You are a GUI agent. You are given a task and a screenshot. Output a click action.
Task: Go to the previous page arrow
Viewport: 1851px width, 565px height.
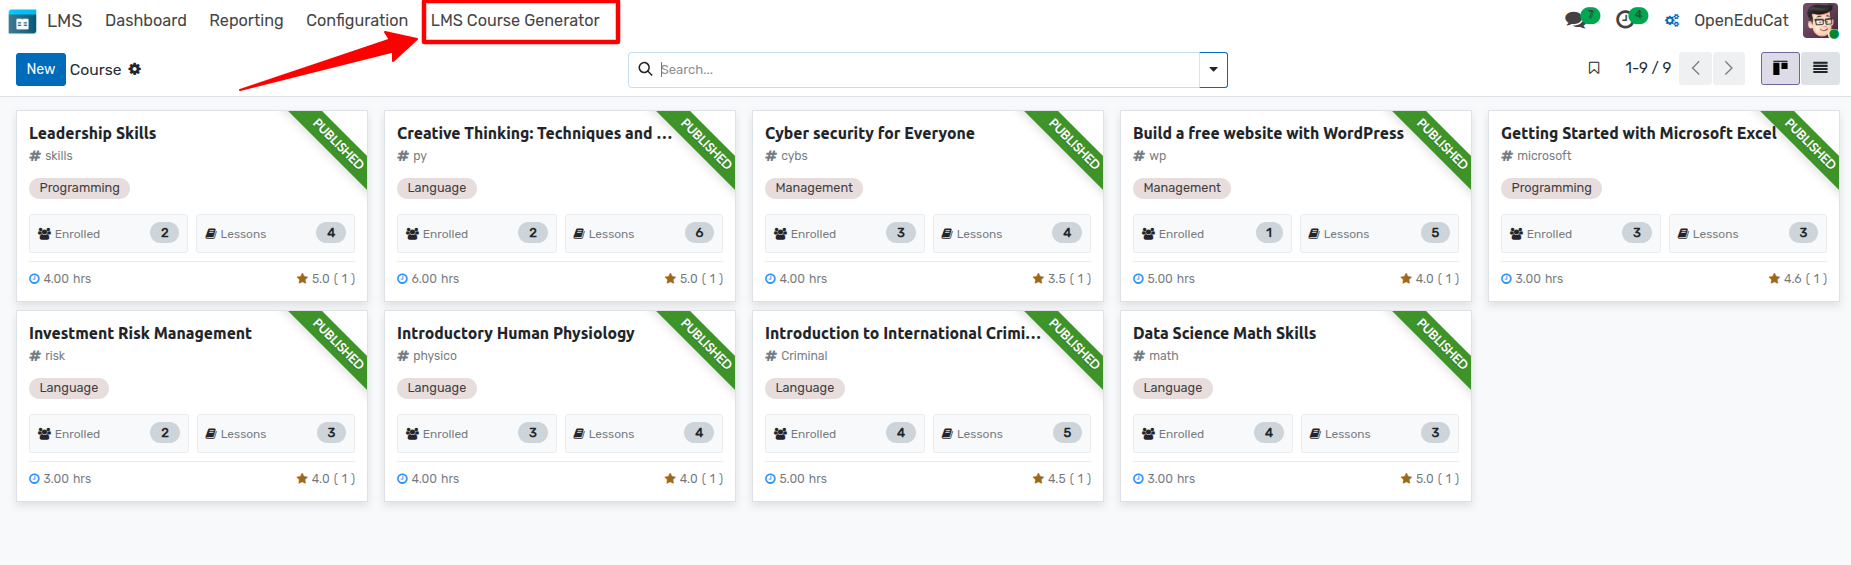click(x=1696, y=68)
